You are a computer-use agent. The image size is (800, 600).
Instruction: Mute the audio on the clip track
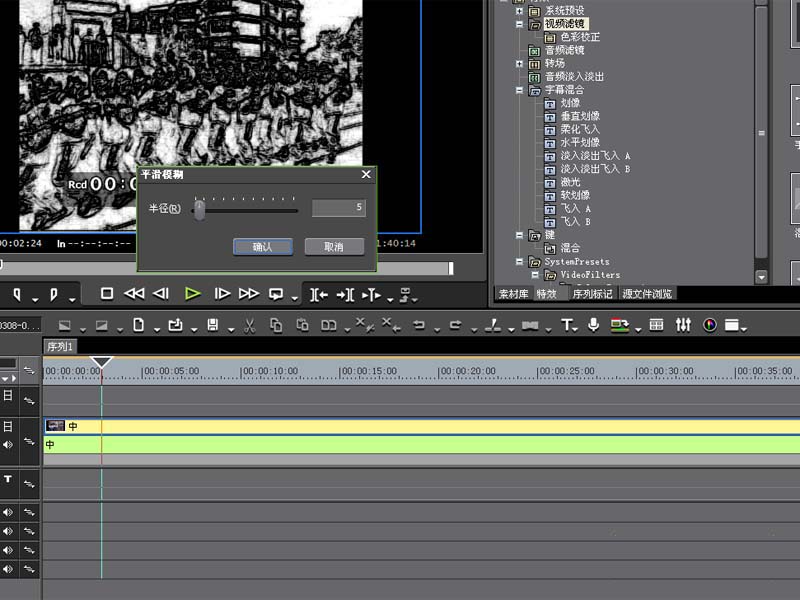tap(8, 445)
